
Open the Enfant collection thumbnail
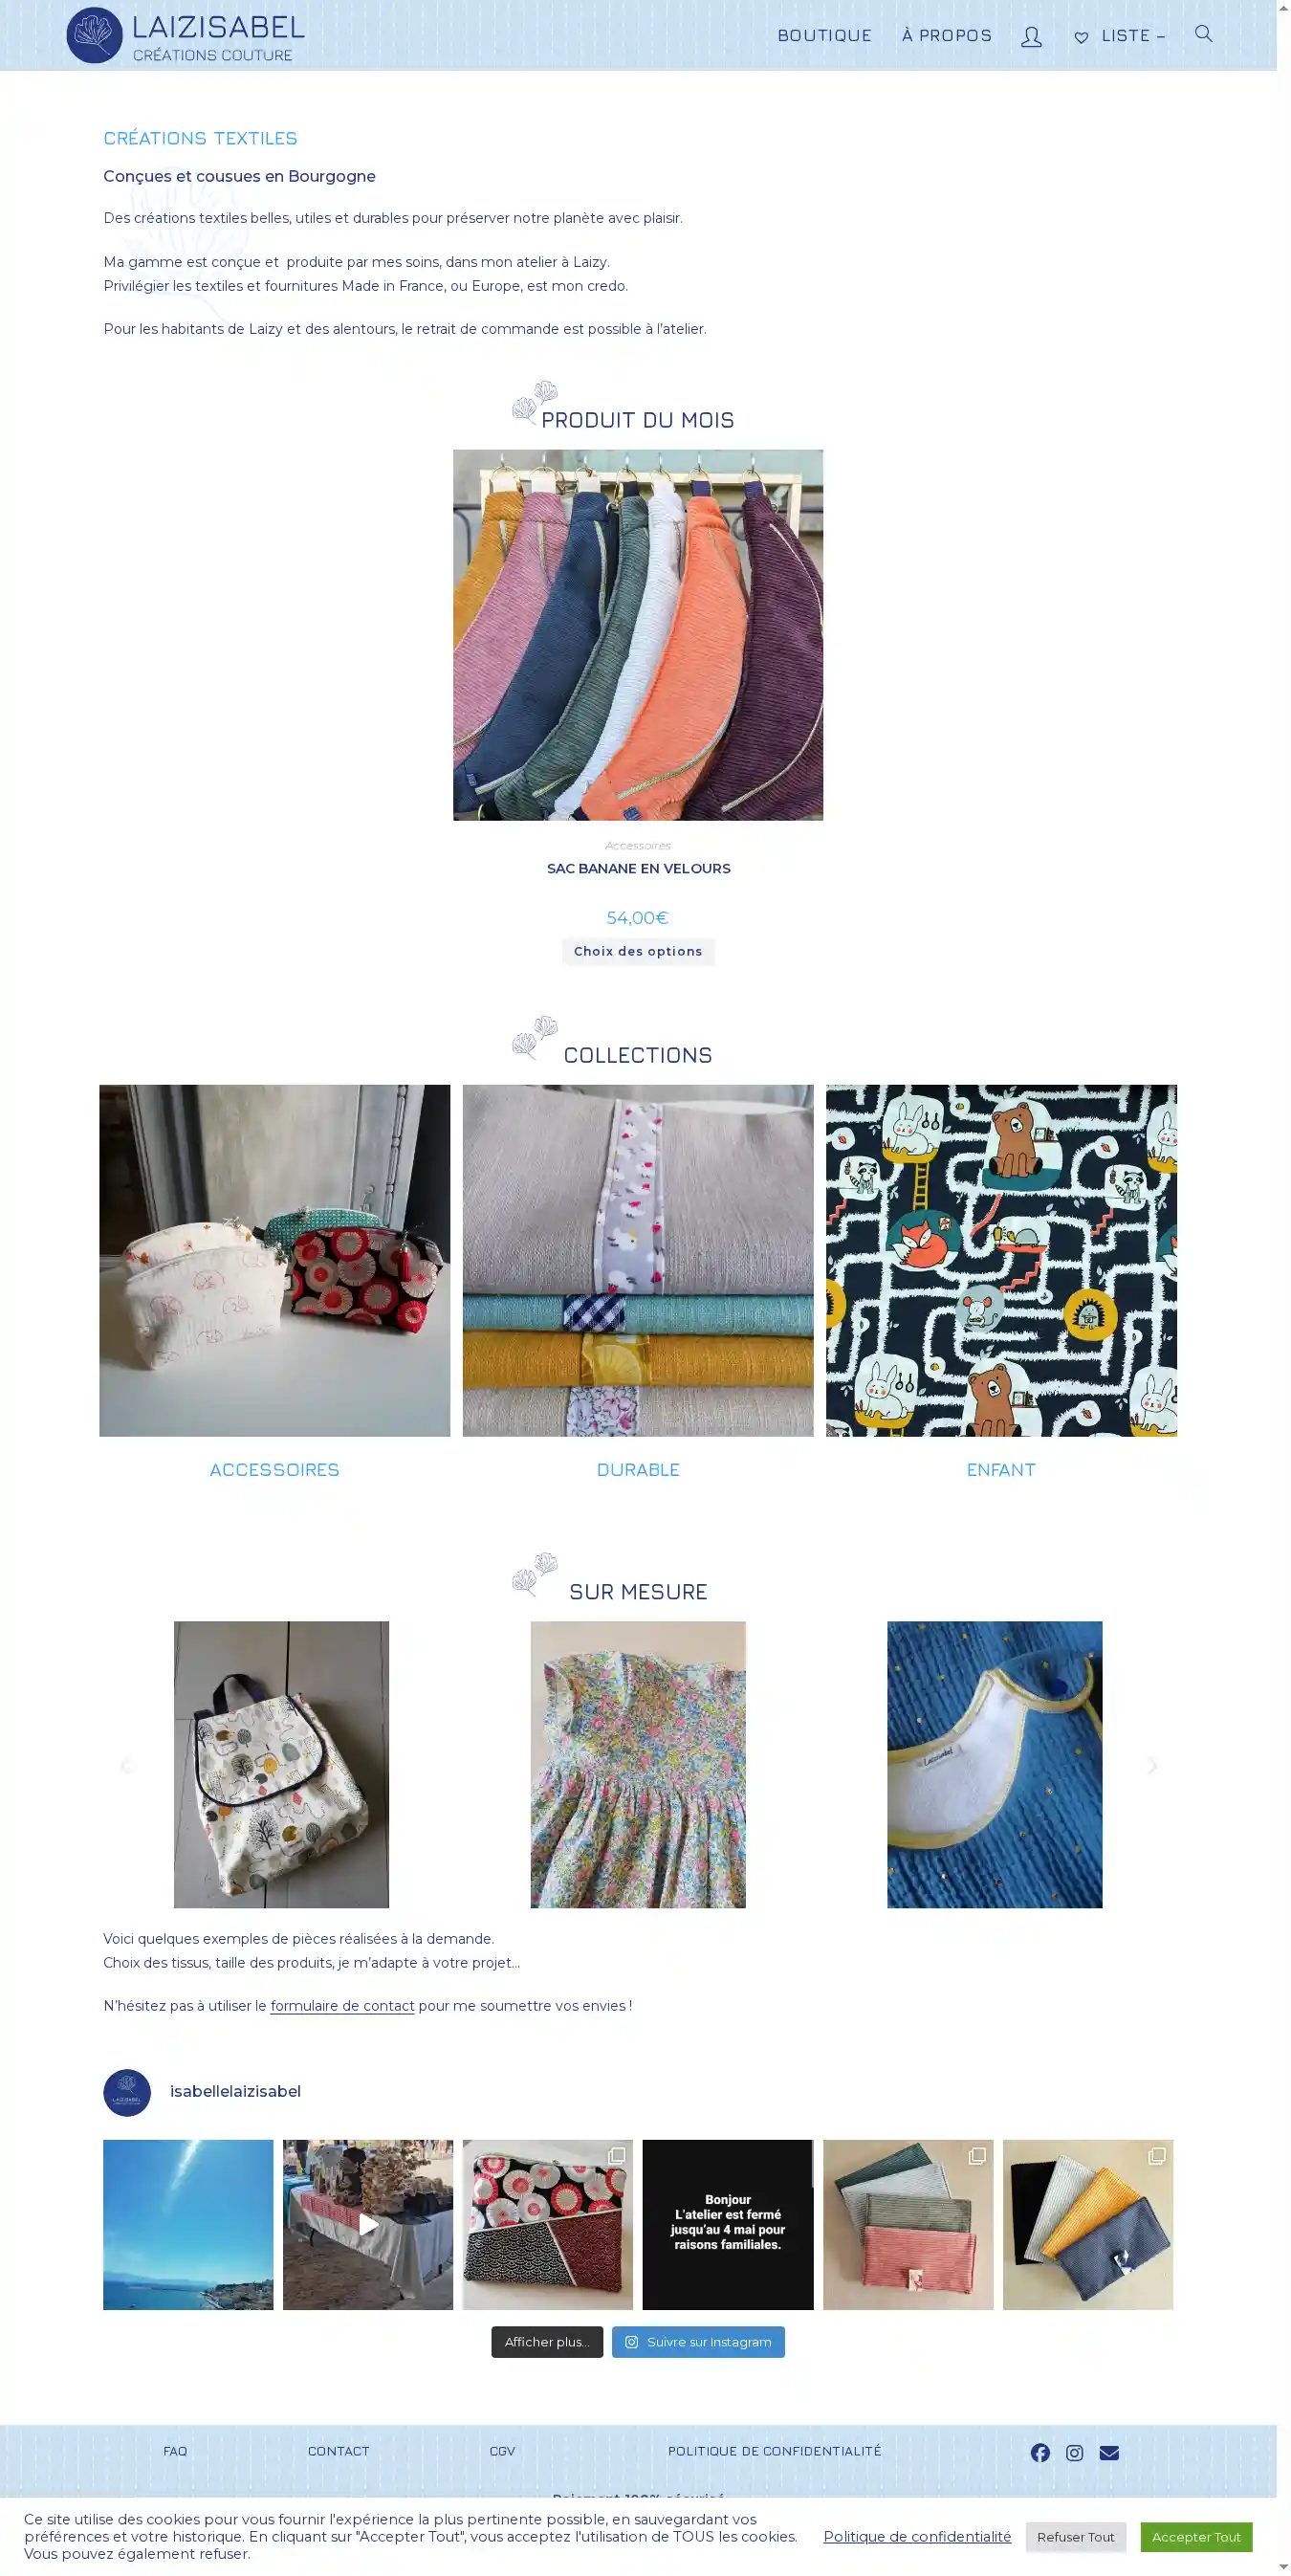[1001, 1260]
